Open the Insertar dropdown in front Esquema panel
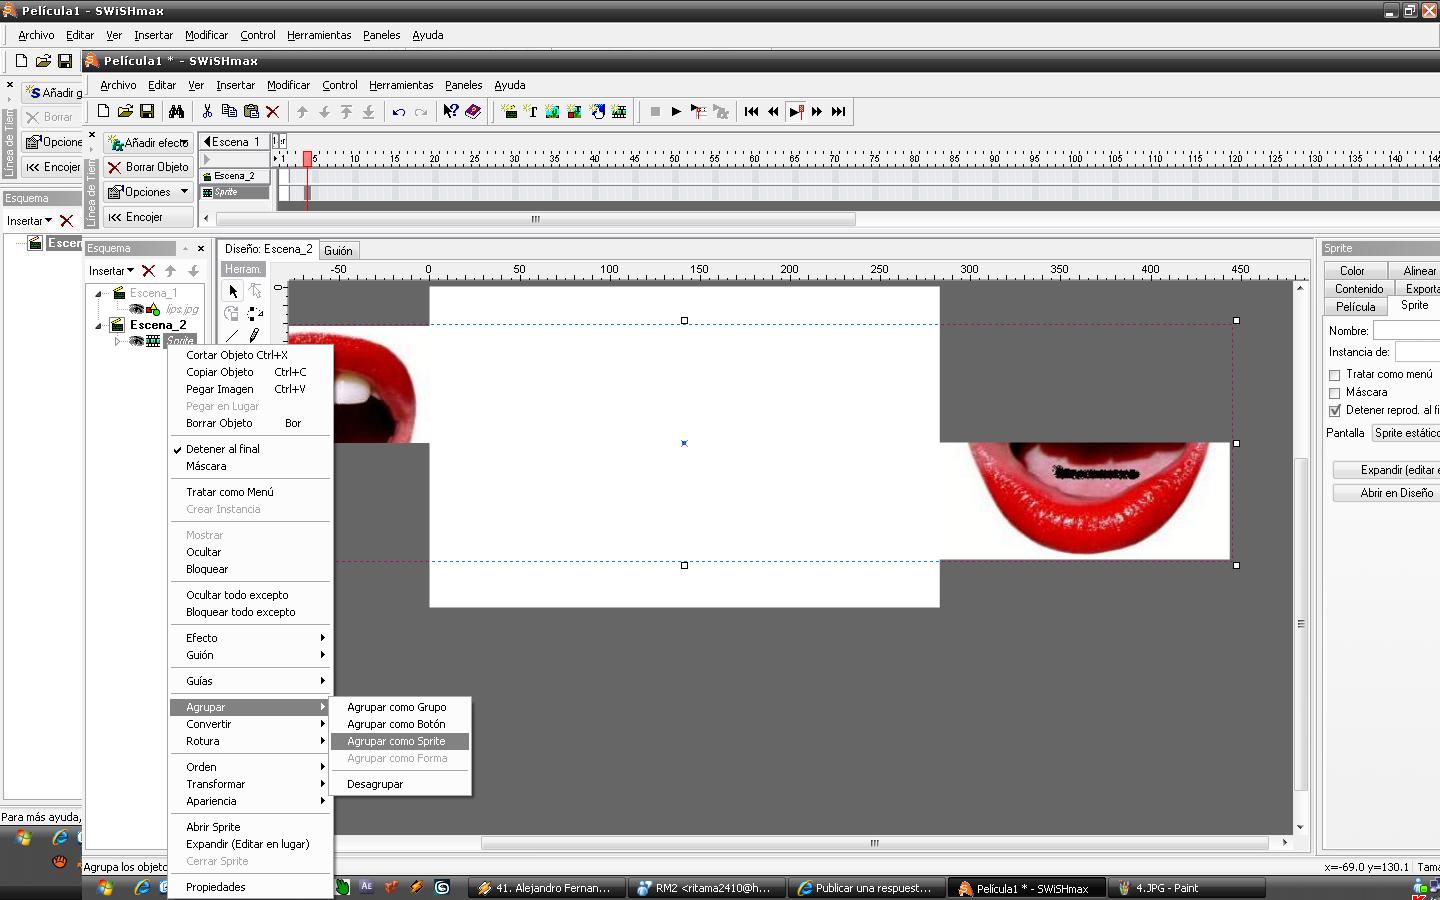This screenshot has height=900, width=1440. tap(111, 271)
